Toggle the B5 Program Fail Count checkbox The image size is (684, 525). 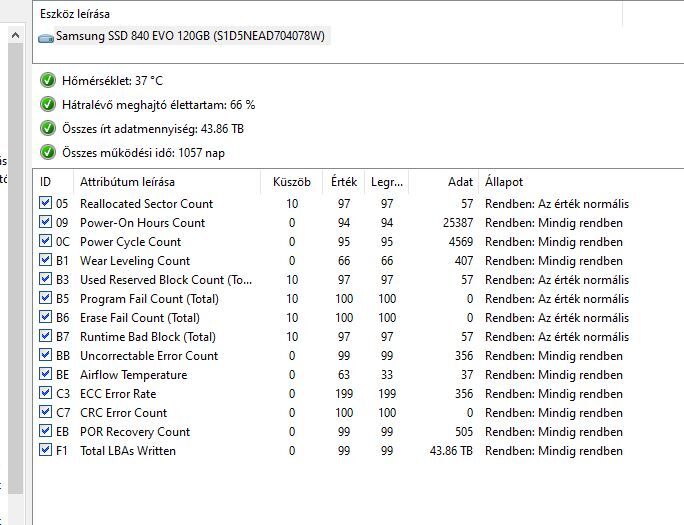click(x=45, y=298)
